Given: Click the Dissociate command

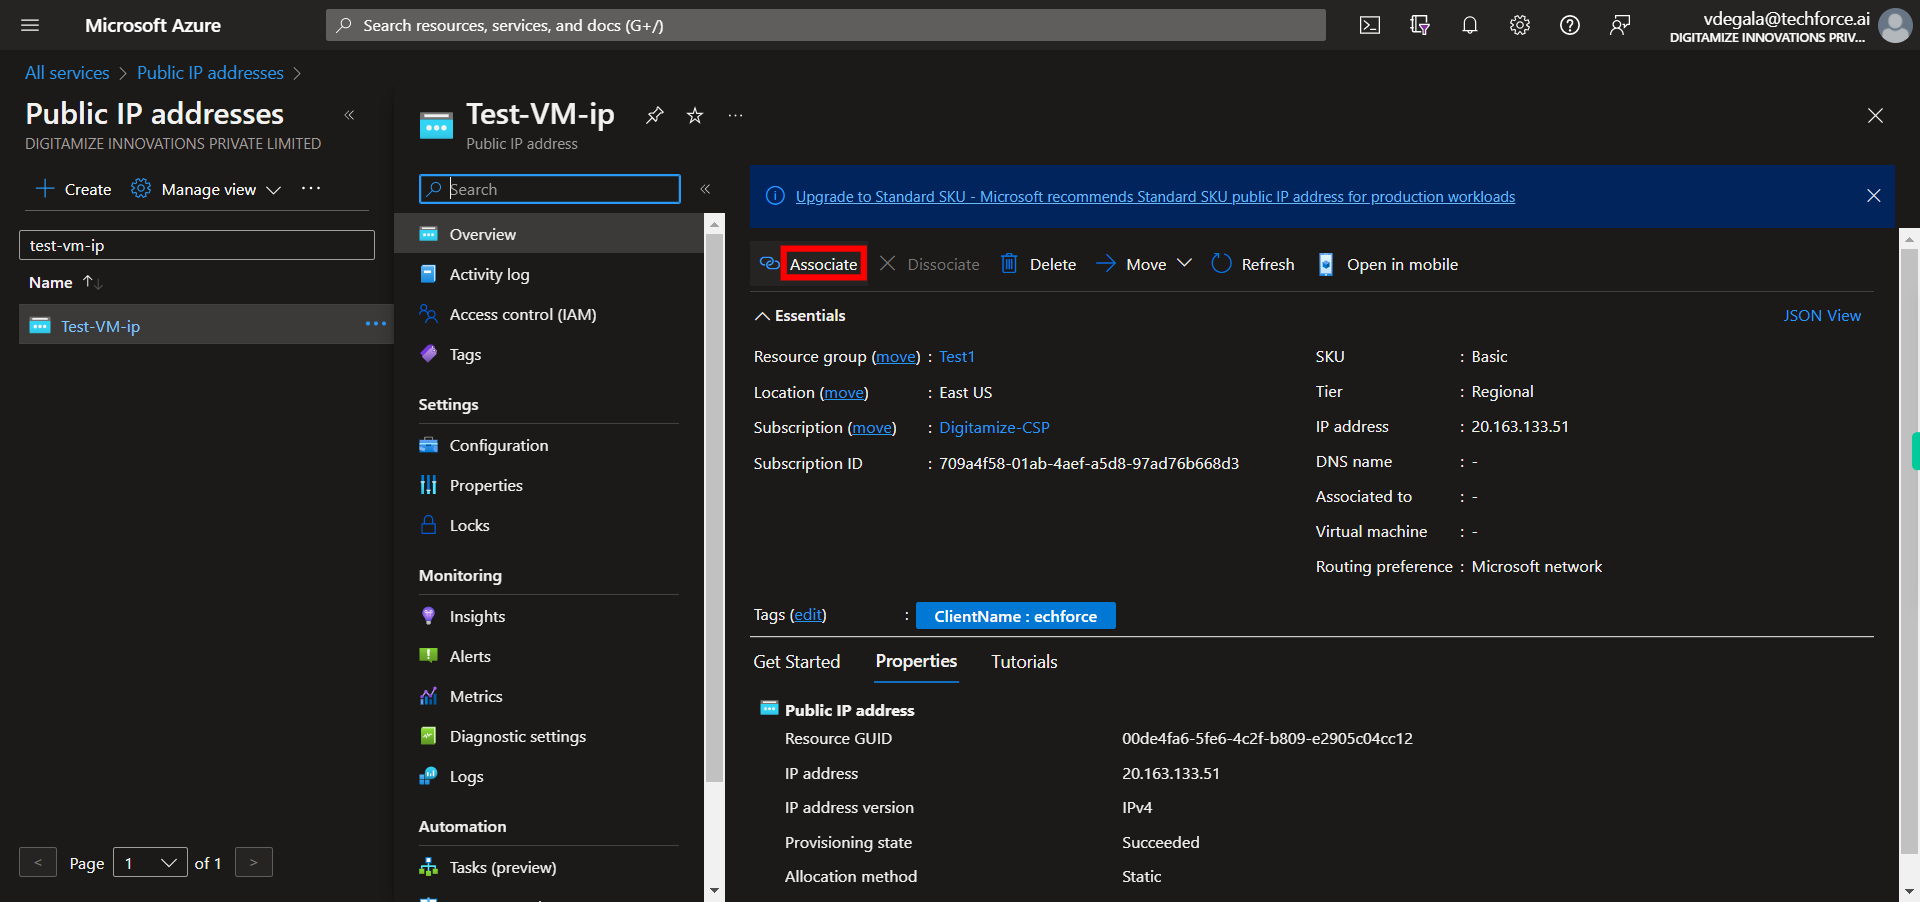Looking at the screenshot, I should click(x=929, y=264).
